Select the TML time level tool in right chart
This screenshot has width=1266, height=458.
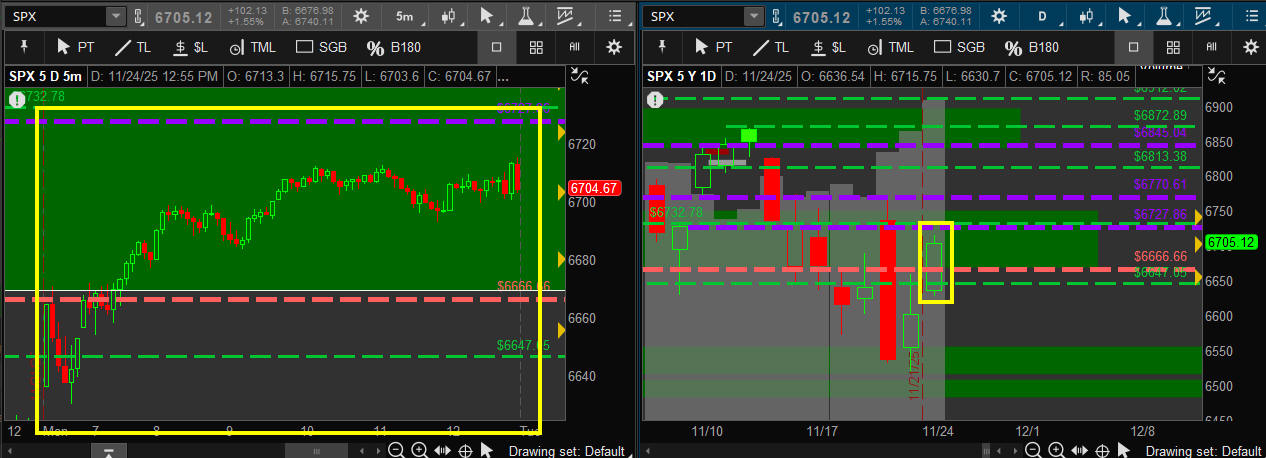pos(890,47)
